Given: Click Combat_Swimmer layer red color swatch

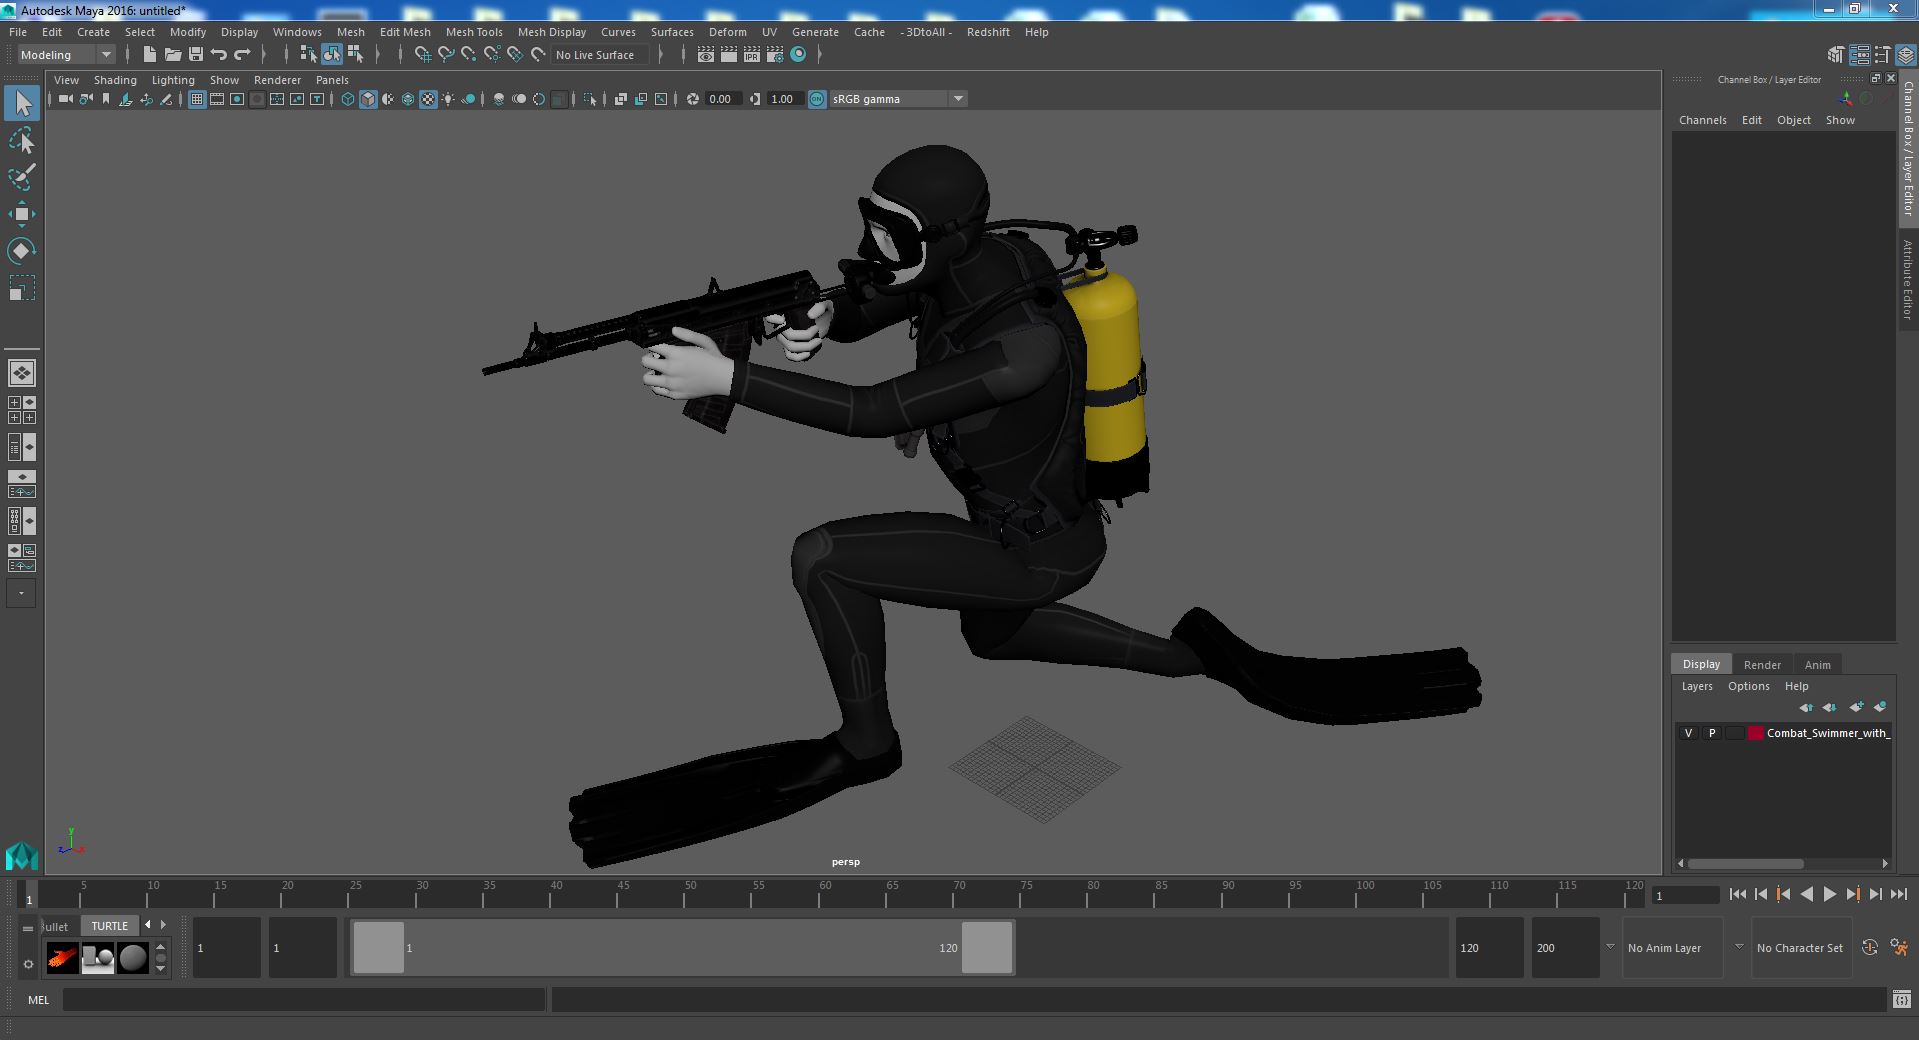Looking at the screenshot, I should click(1756, 733).
